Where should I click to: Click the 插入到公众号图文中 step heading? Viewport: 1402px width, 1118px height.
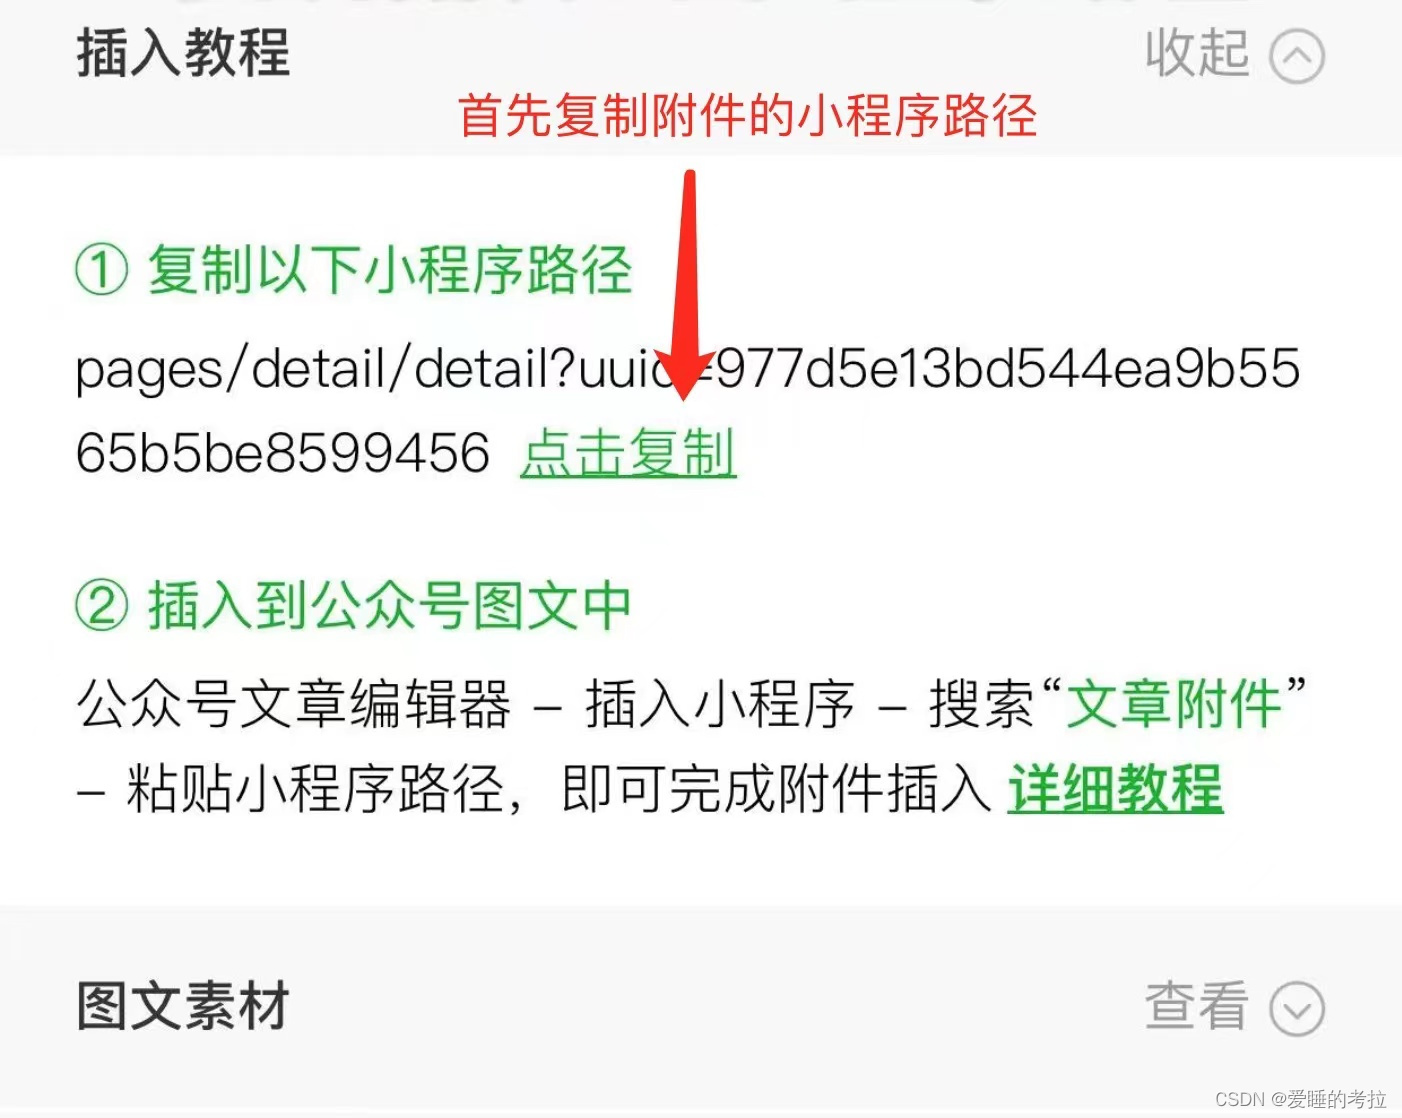pos(390,606)
